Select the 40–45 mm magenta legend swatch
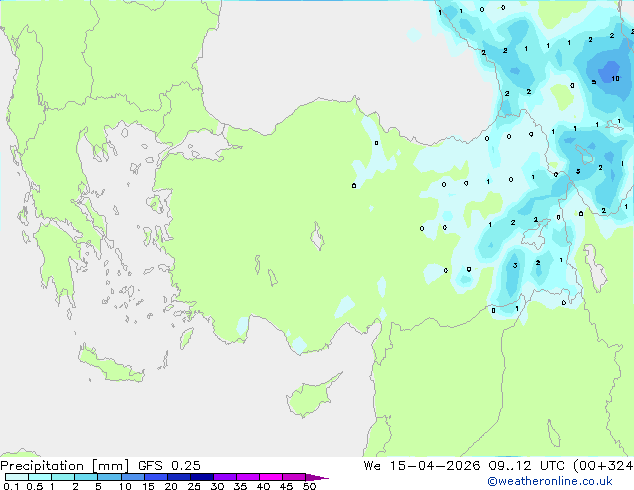 coord(271,477)
